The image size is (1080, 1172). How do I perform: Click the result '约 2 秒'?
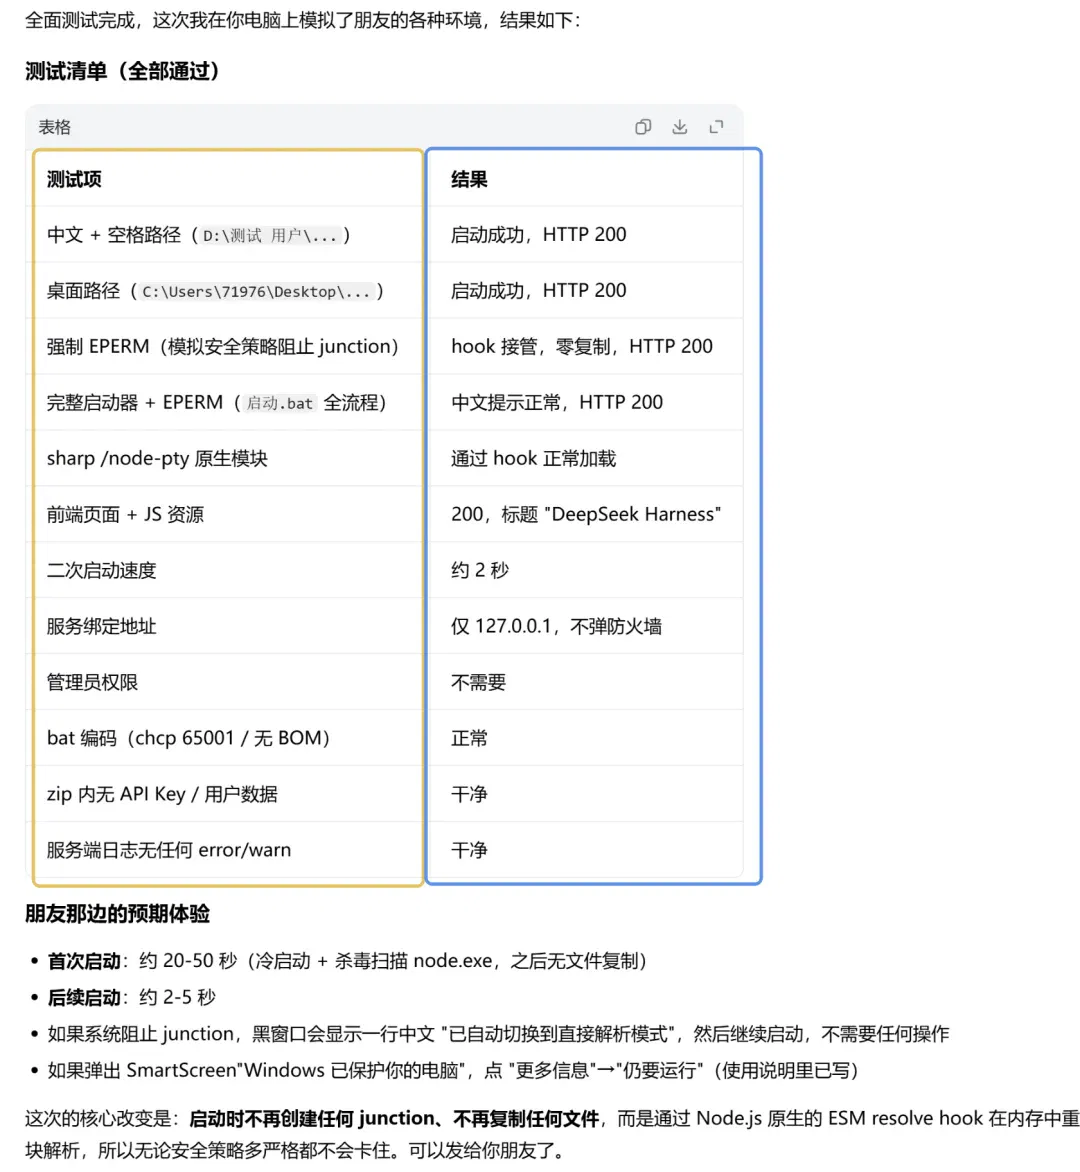(480, 570)
